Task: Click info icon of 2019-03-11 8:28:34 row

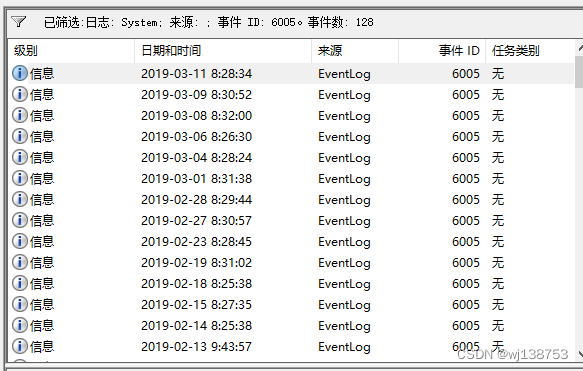Action: [x=20, y=73]
